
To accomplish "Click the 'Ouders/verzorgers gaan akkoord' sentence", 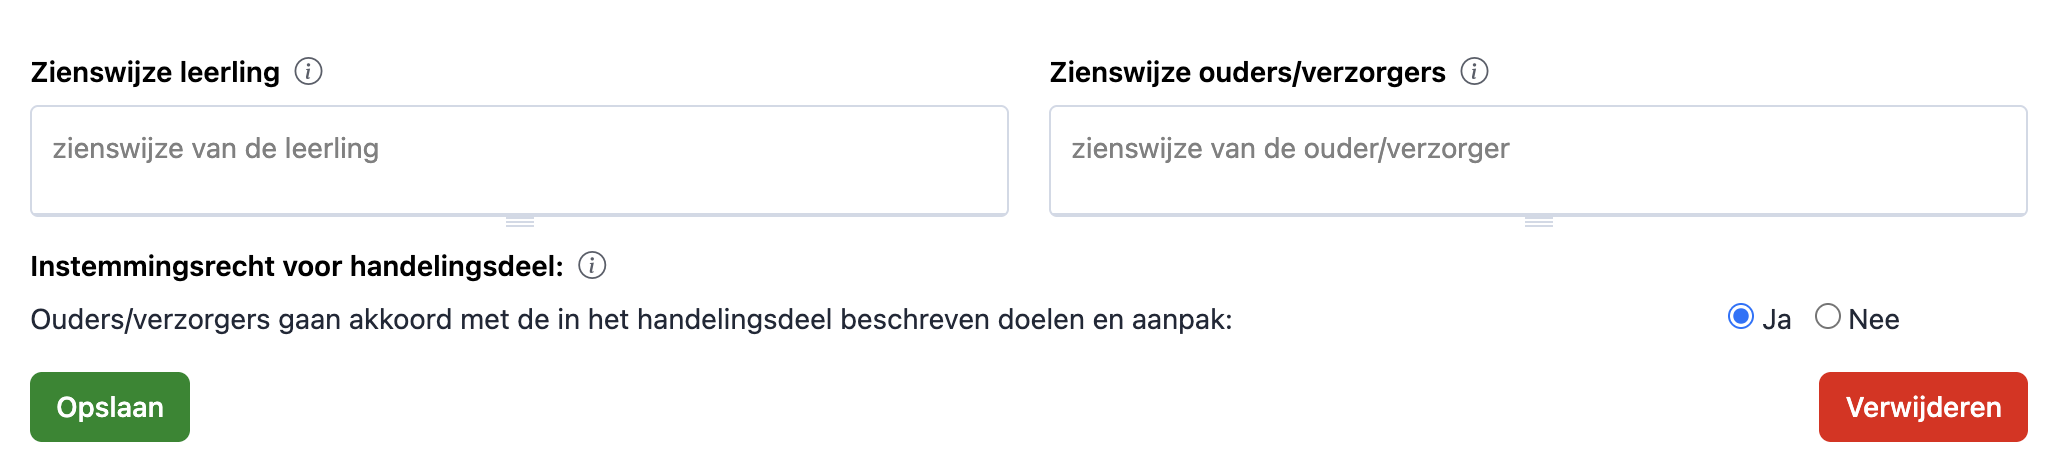I will pos(631,320).
